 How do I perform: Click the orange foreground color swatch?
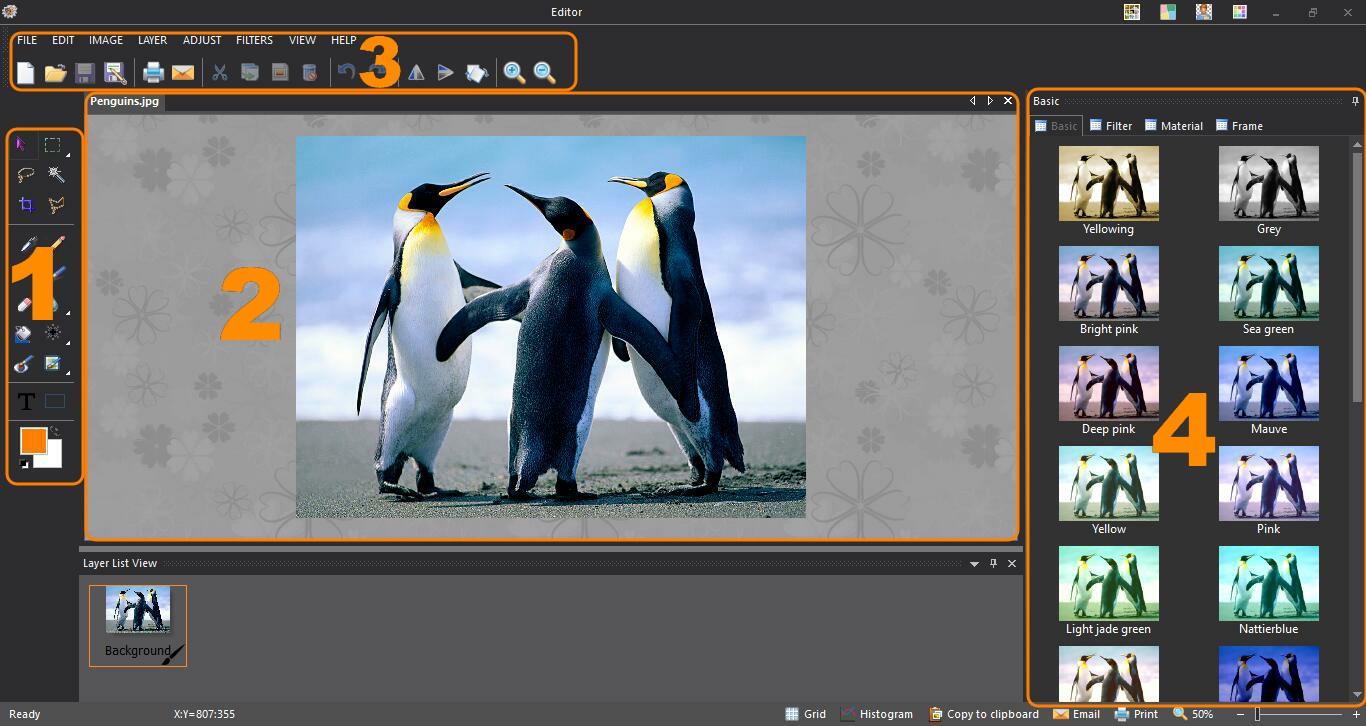tap(33, 440)
